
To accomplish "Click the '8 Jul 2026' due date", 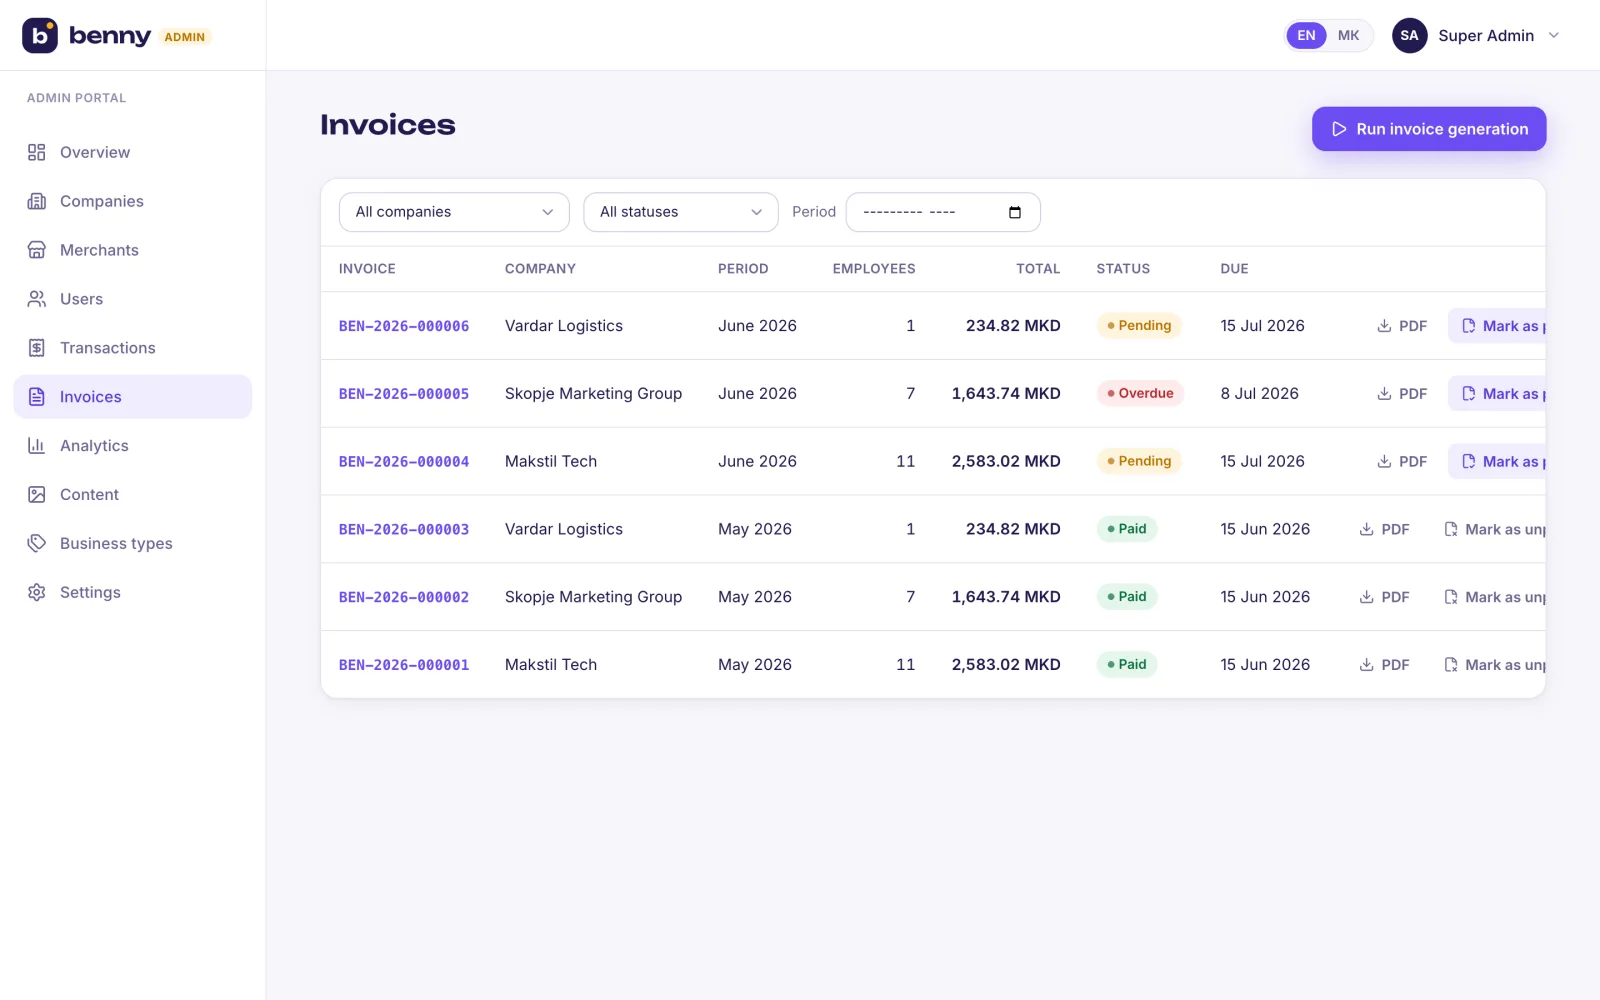I will click(1259, 394).
